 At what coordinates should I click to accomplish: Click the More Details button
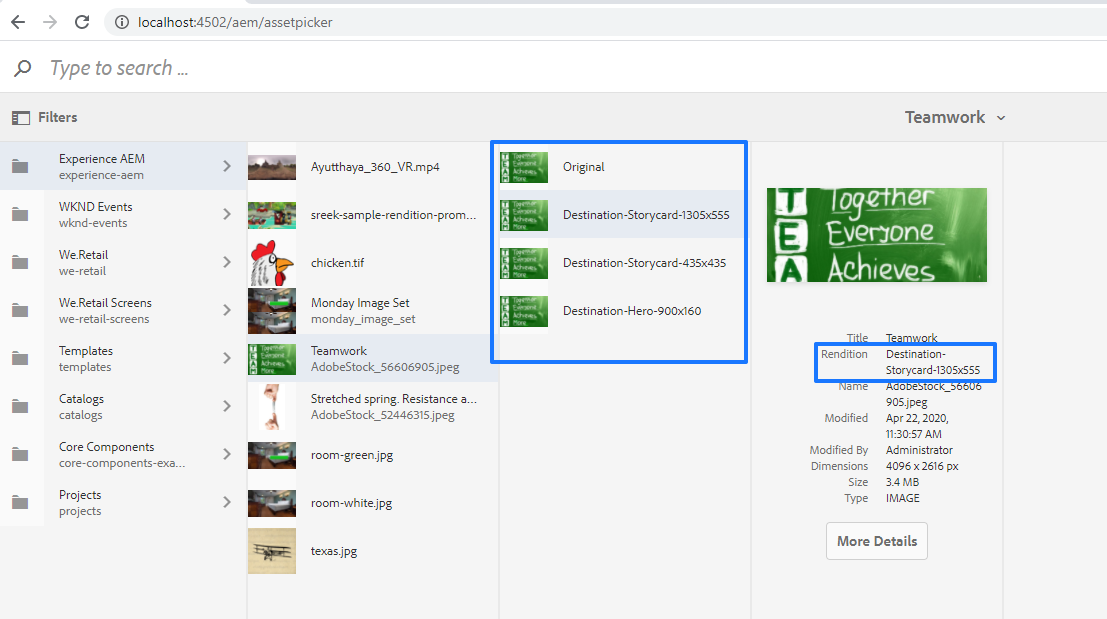(876, 540)
